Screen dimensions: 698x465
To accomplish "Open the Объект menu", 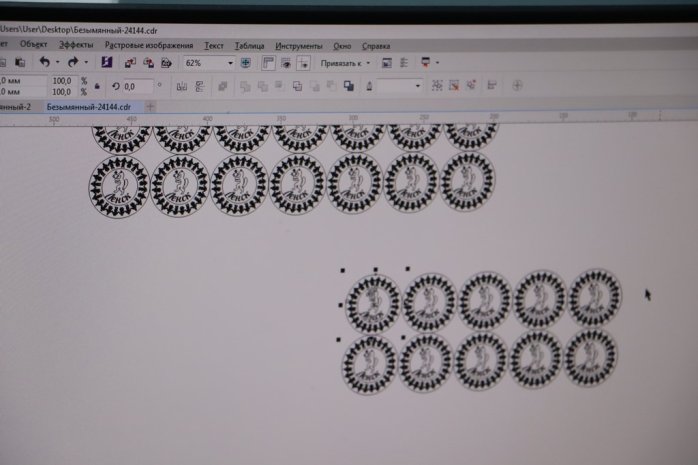I will click(33, 44).
